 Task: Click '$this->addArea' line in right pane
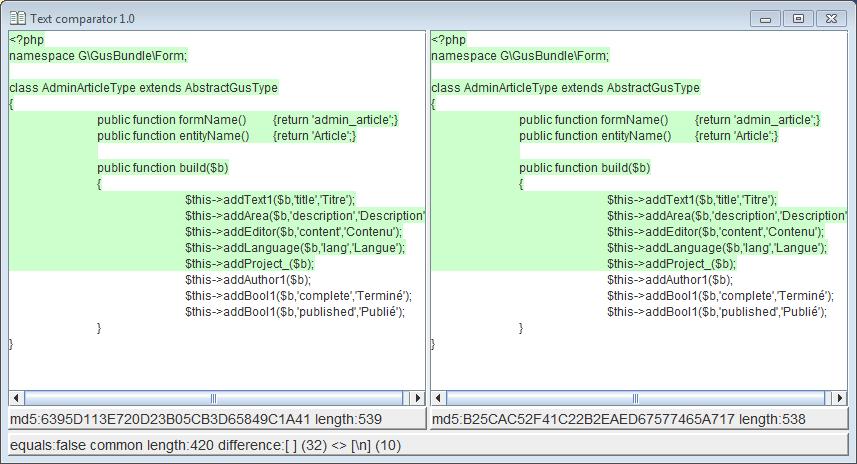click(x=727, y=216)
